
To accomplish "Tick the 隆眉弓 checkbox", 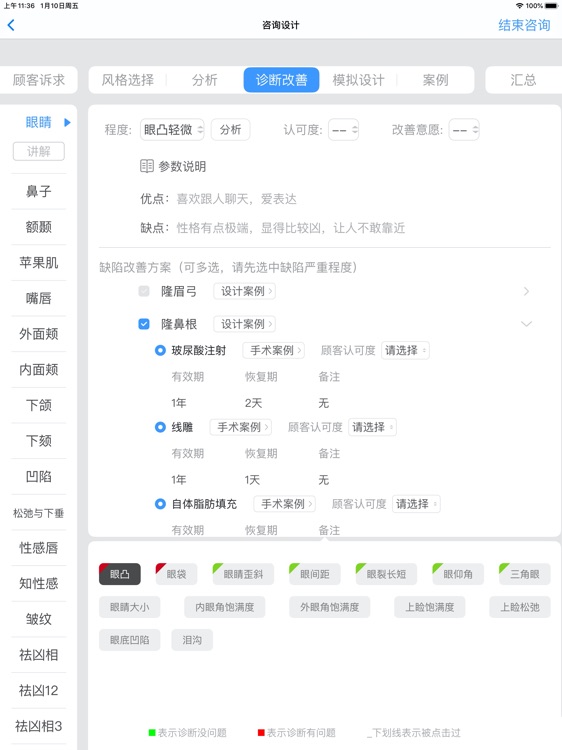I will tap(144, 291).
